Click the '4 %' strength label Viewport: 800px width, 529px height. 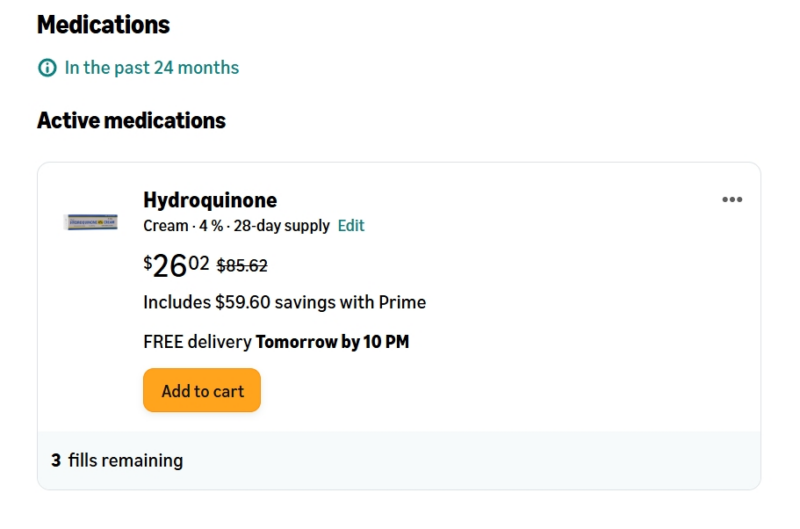[210, 226]
